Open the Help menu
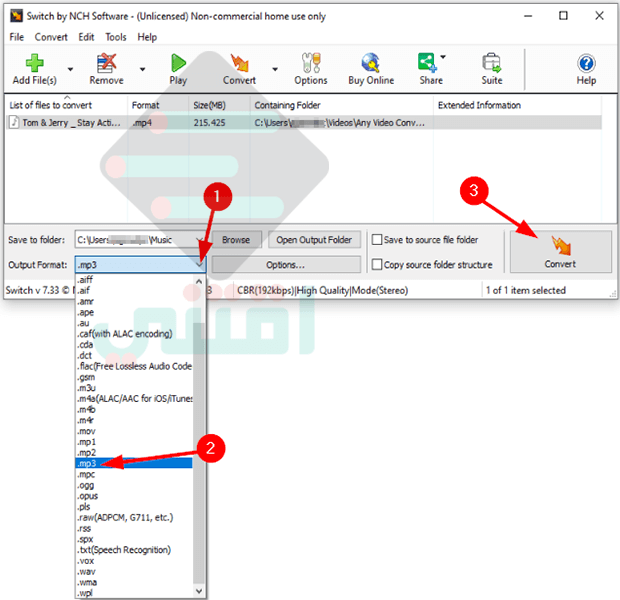 click(147, 37)
